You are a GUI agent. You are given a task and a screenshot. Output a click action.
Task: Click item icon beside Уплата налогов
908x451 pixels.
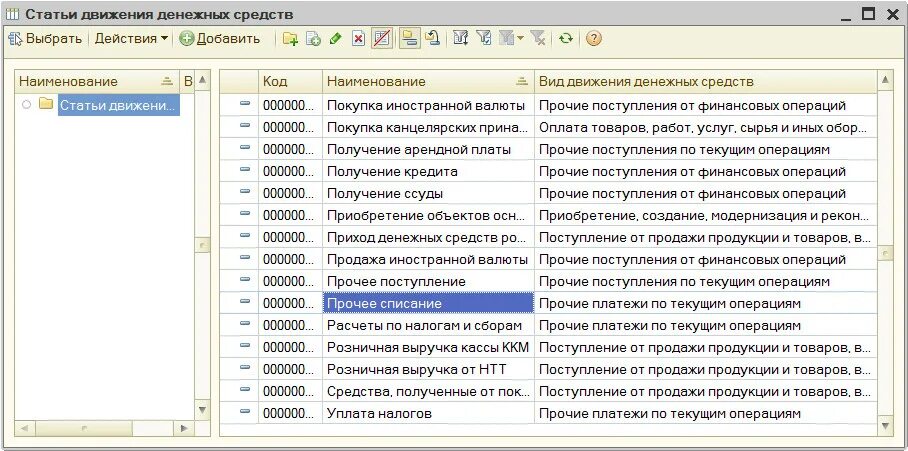pos(245,412)
